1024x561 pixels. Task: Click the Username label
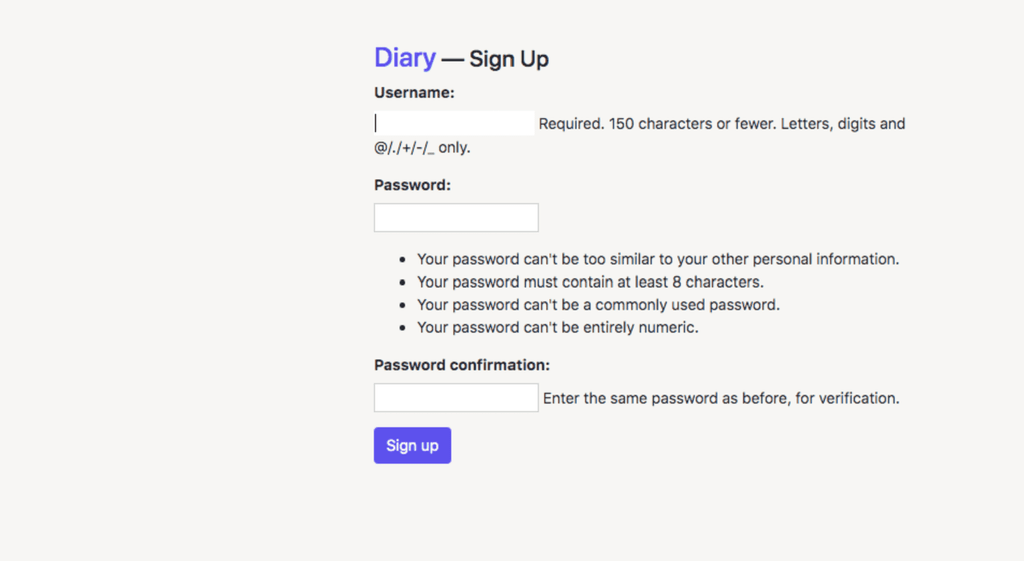(414, 93)
